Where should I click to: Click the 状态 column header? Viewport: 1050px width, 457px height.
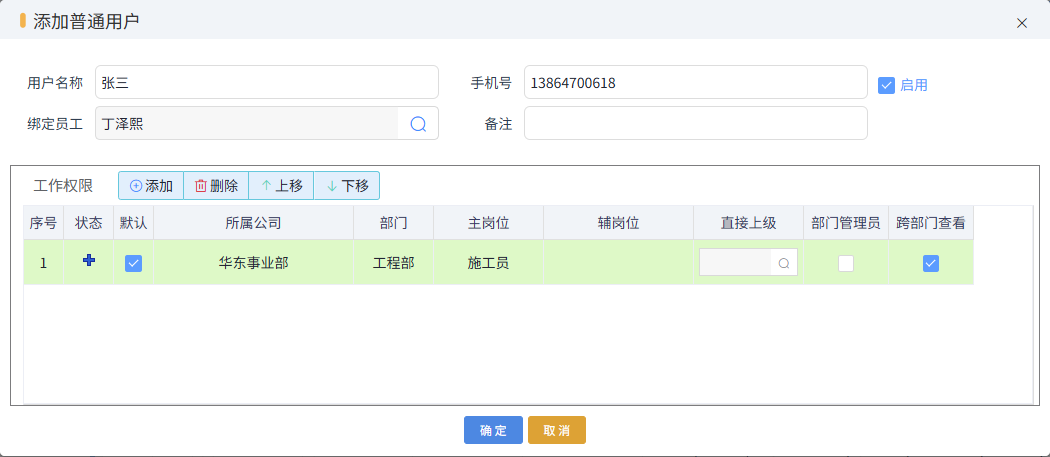tap(88, 223)
